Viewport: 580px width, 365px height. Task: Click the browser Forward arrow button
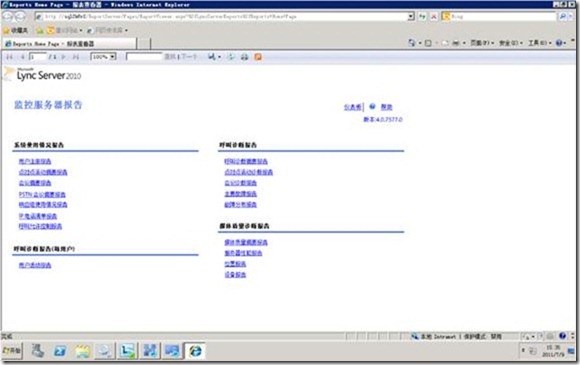[x=20, y=17]
